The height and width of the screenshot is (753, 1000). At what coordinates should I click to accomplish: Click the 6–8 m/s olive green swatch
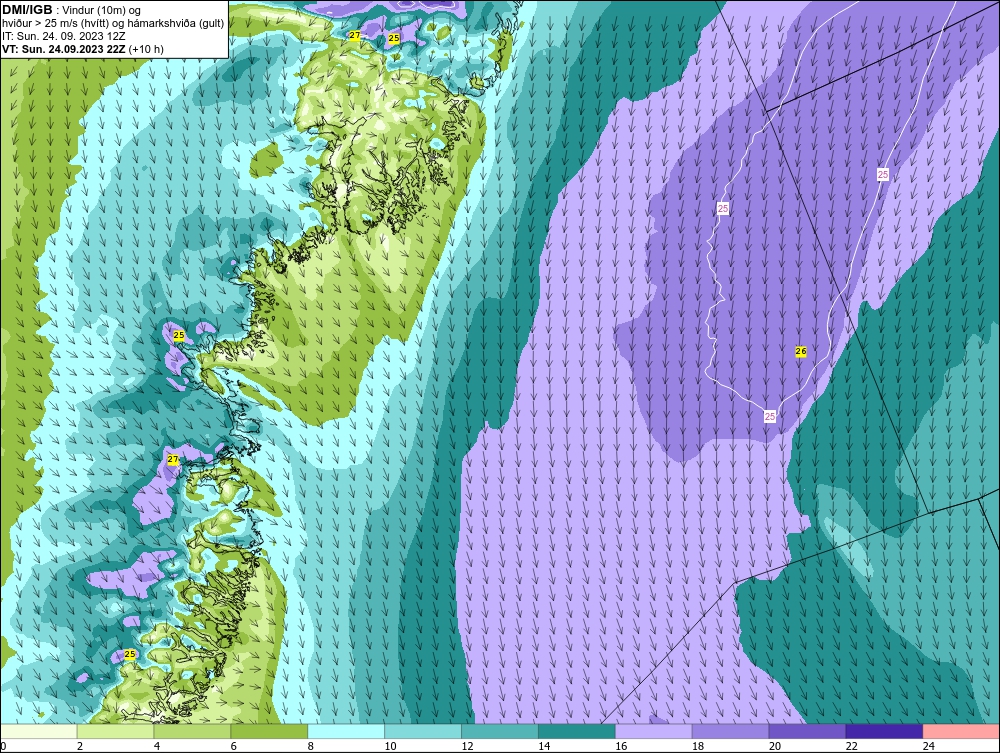coord(269,731)
